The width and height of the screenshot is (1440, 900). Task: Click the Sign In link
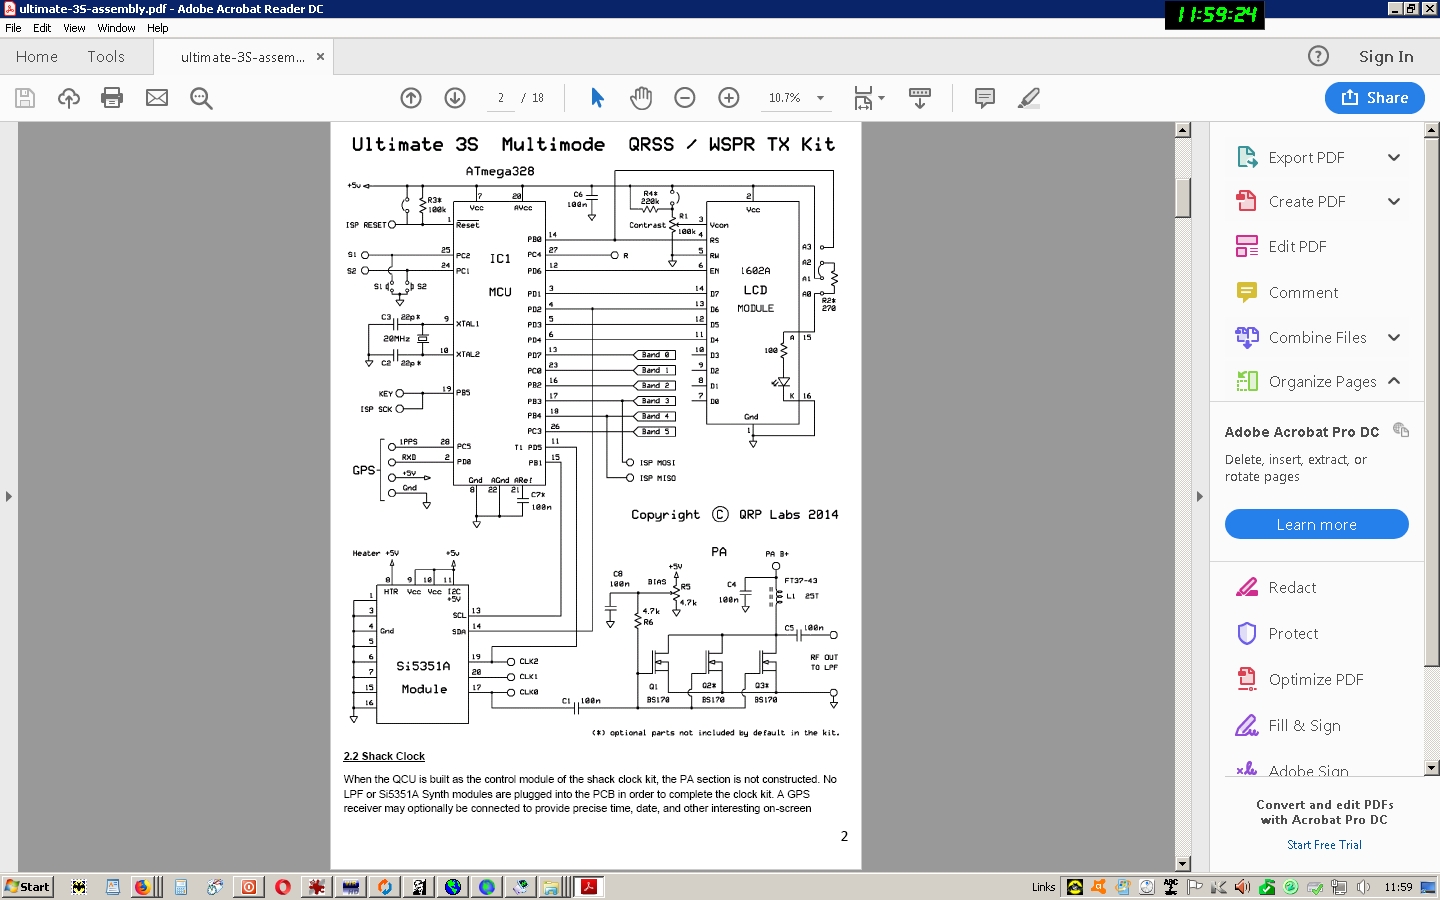click(x=1386, y=57)
